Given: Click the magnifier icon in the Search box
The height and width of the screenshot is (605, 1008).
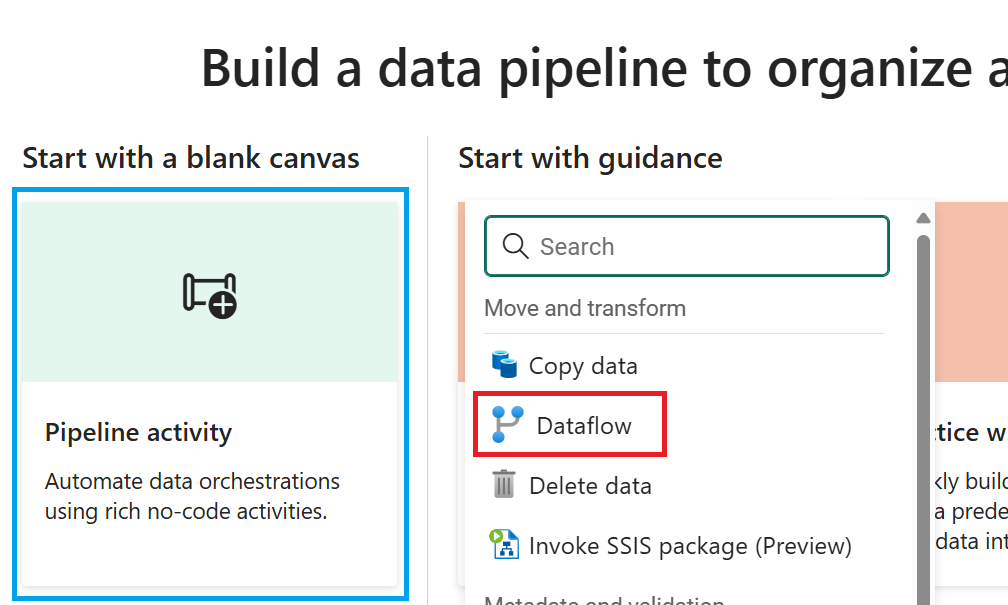Looking at the screenshot, I should tap(515, 246).
